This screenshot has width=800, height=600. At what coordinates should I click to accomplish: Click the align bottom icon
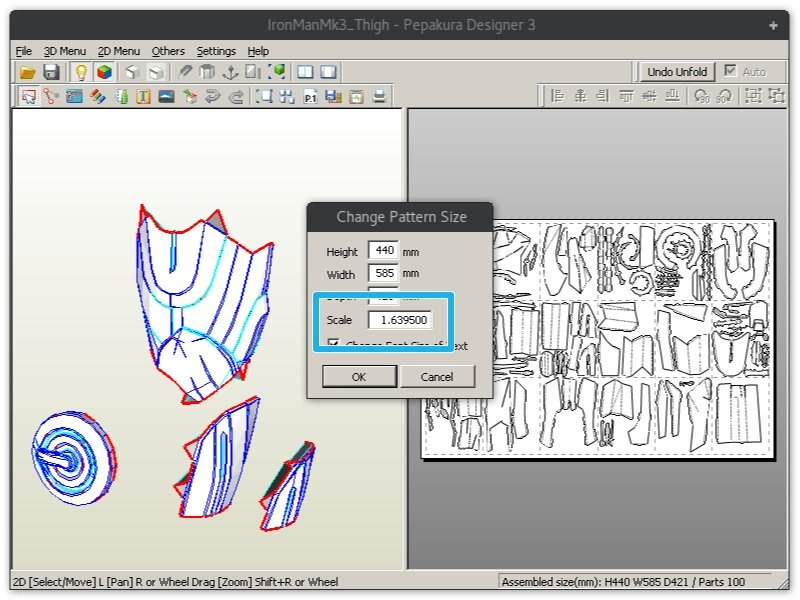(672, 96)
